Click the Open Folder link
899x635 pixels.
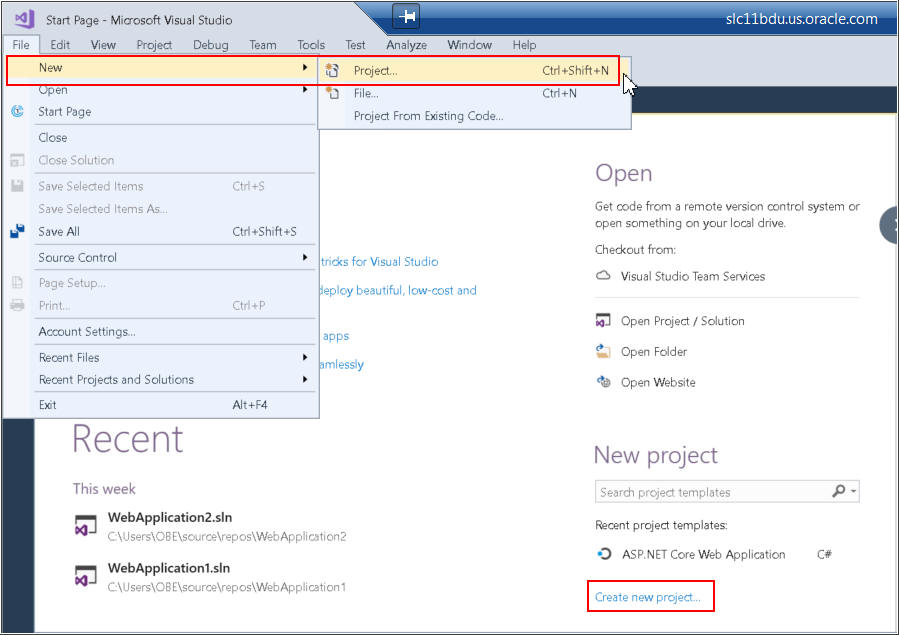pyautogui.click(x=654, y=351)
